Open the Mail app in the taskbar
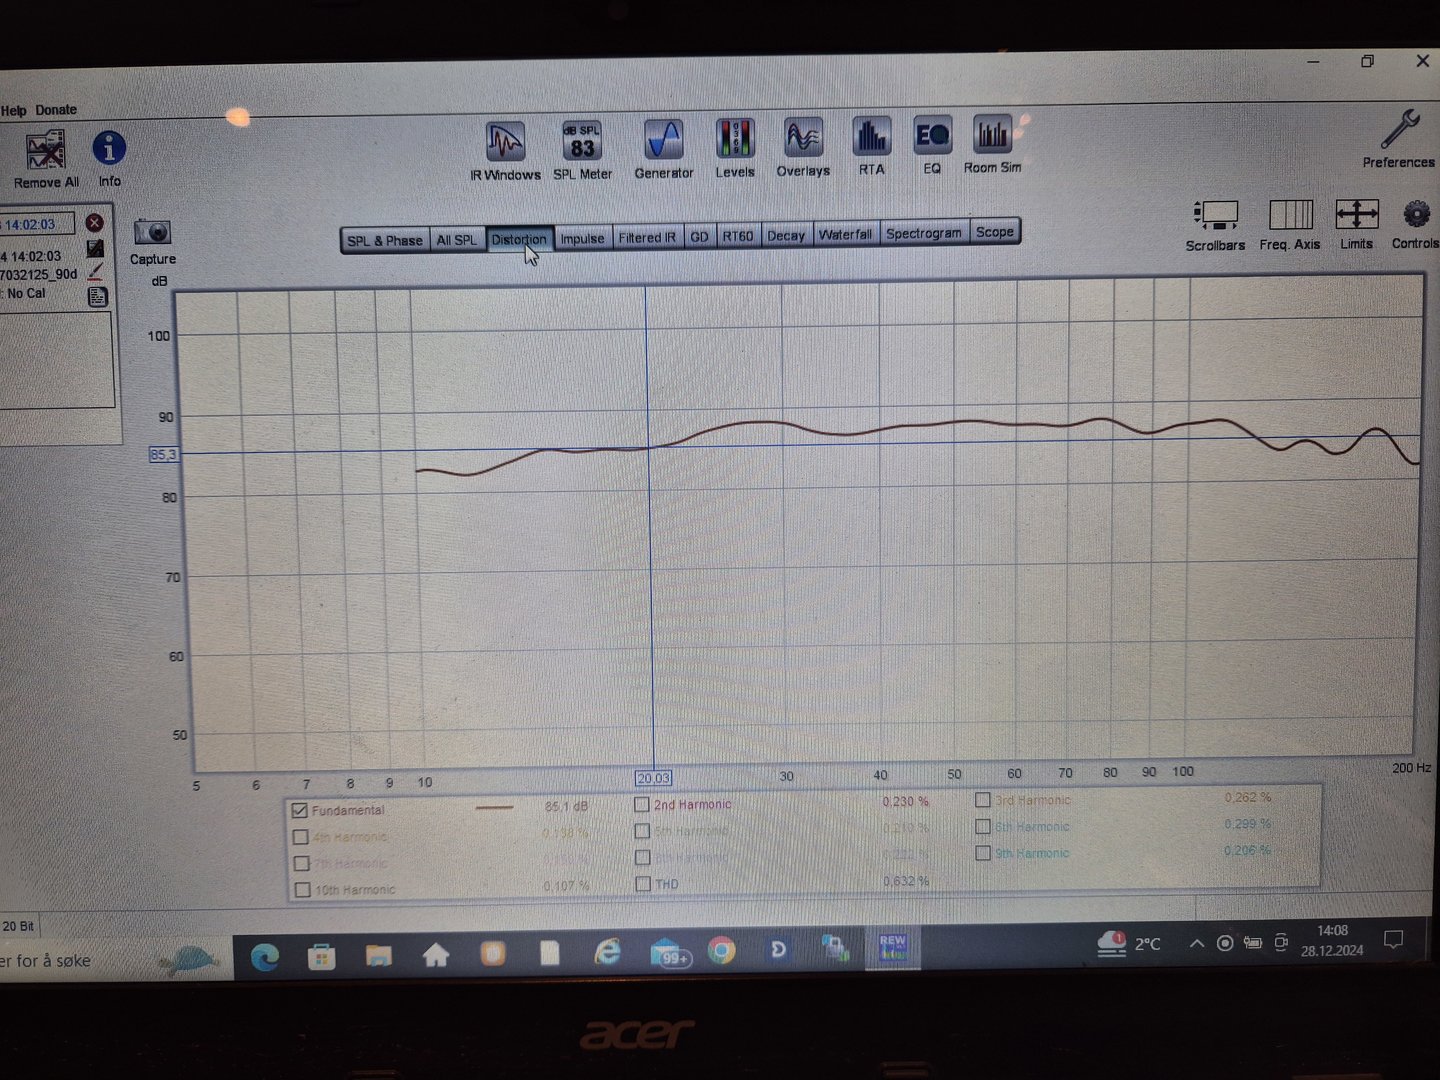This screenshot has width=1440, height=1080. point(668,952)
